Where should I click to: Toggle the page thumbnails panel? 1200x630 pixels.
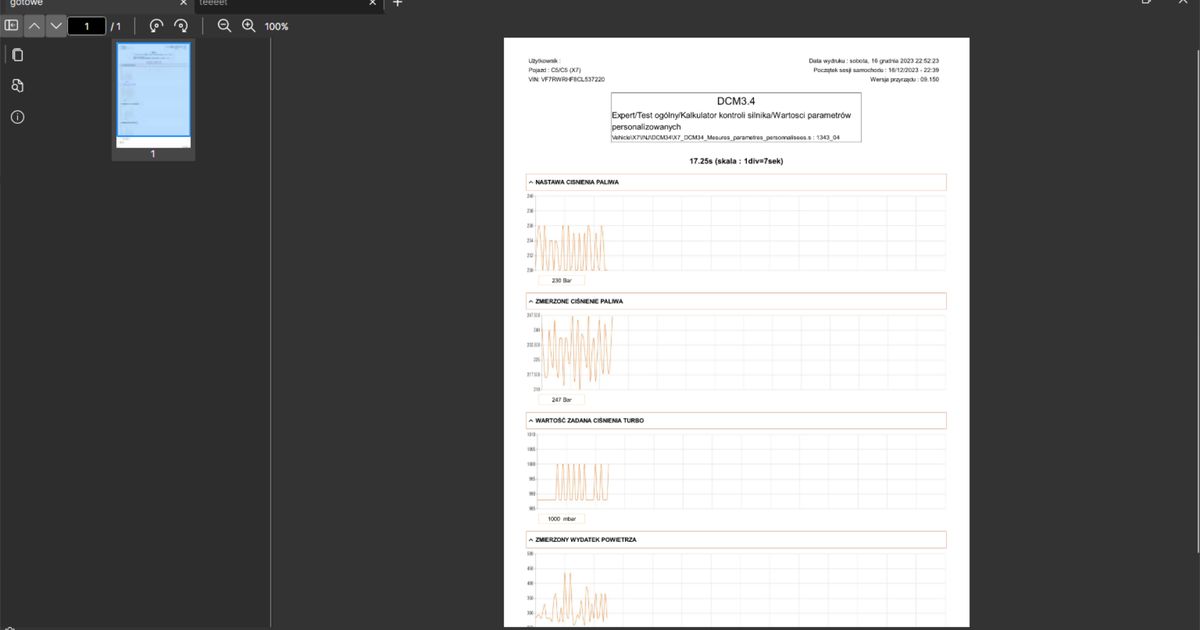pos(16,54)
